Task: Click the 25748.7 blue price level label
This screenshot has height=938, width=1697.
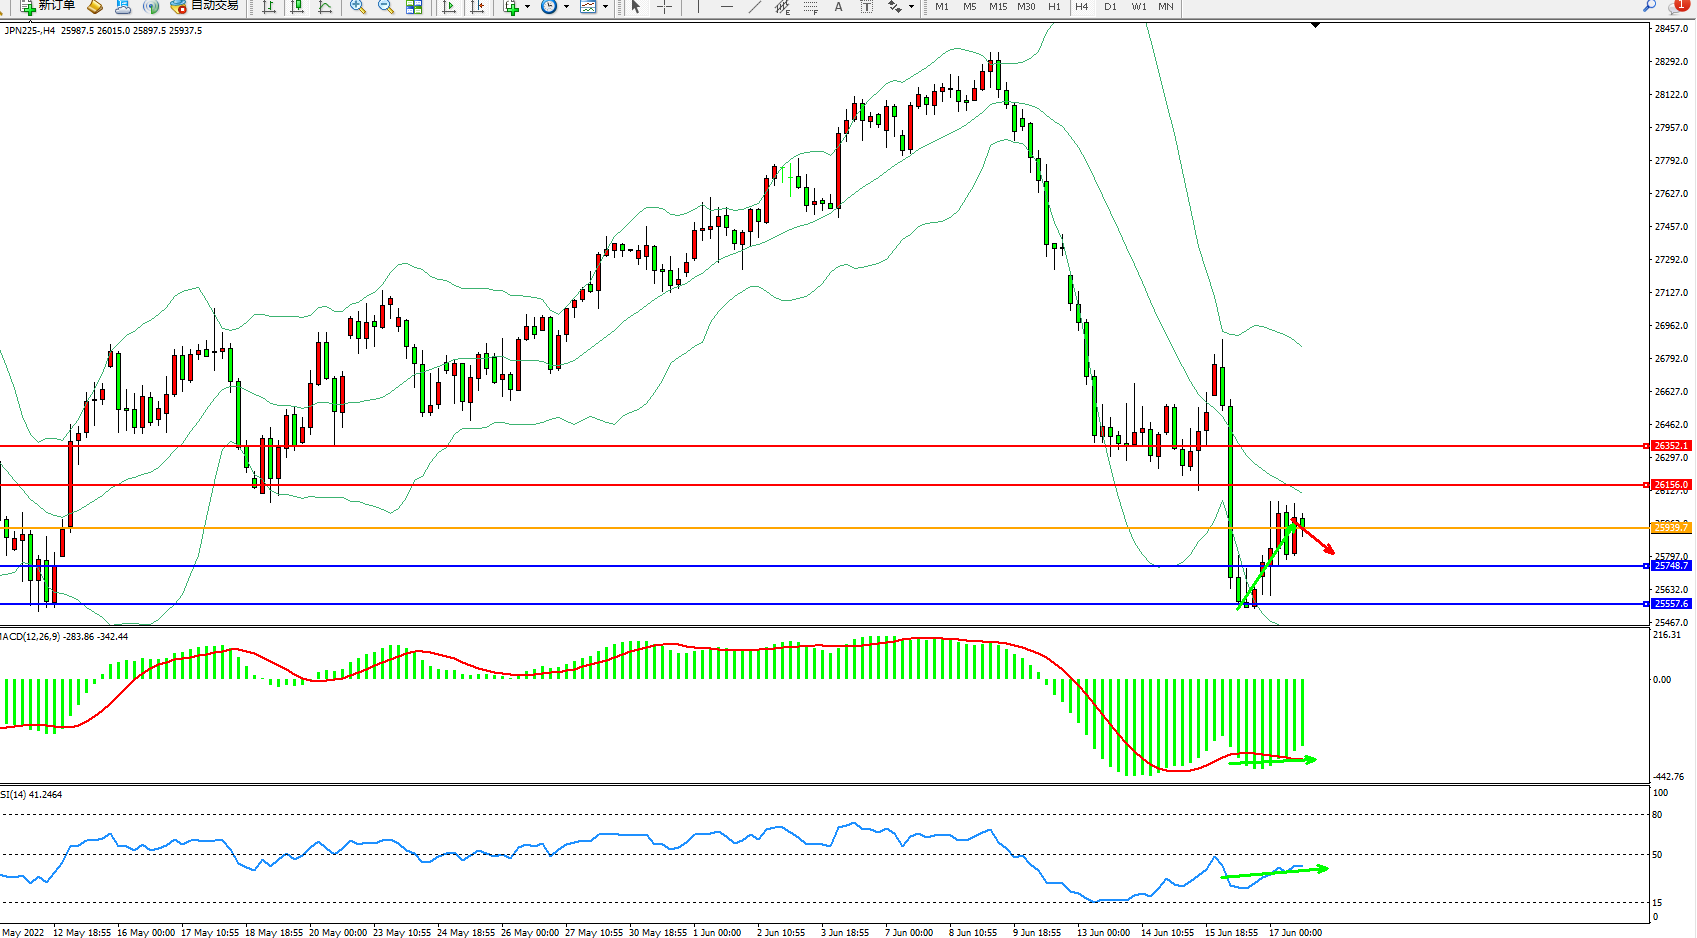Action: (1670, 566)
